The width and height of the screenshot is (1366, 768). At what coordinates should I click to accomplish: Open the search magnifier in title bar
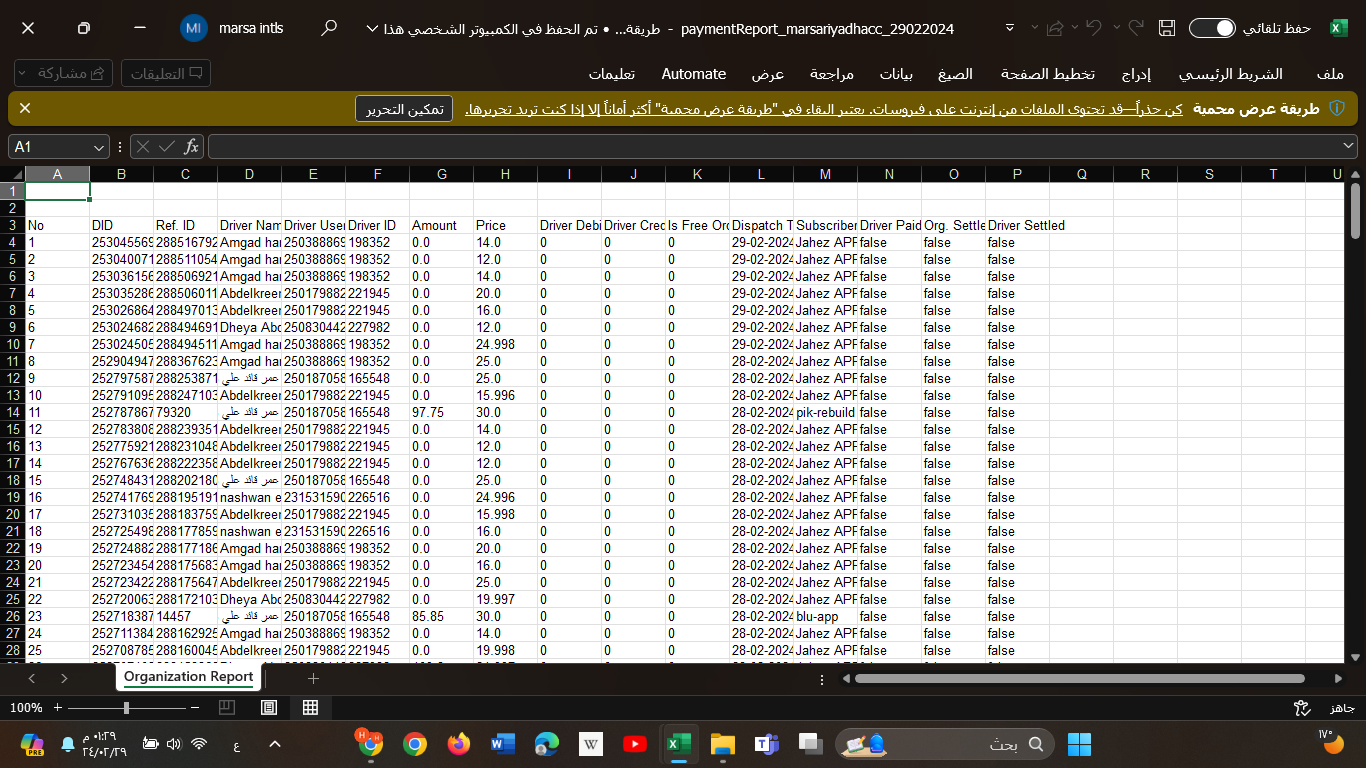(x=328, y=29)
